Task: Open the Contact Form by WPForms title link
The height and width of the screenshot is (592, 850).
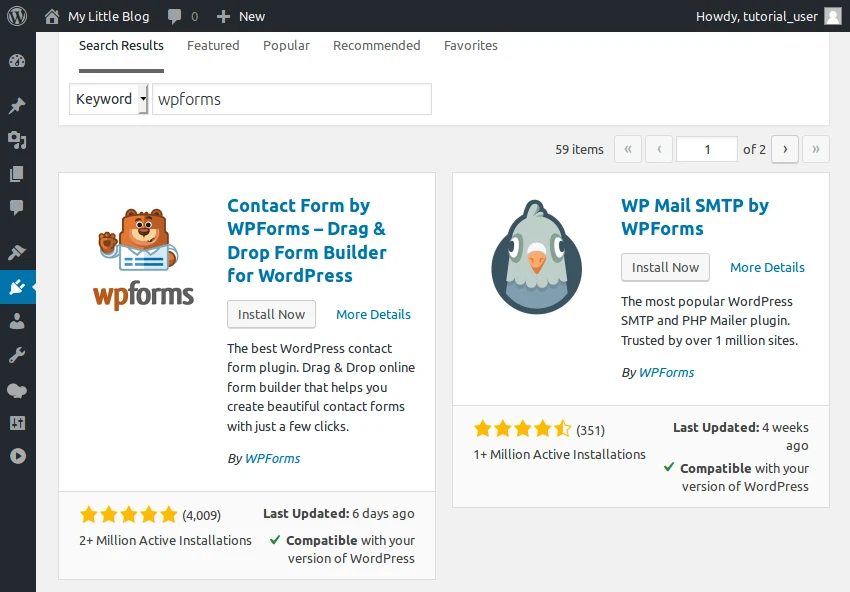Action: coord(307,240)
